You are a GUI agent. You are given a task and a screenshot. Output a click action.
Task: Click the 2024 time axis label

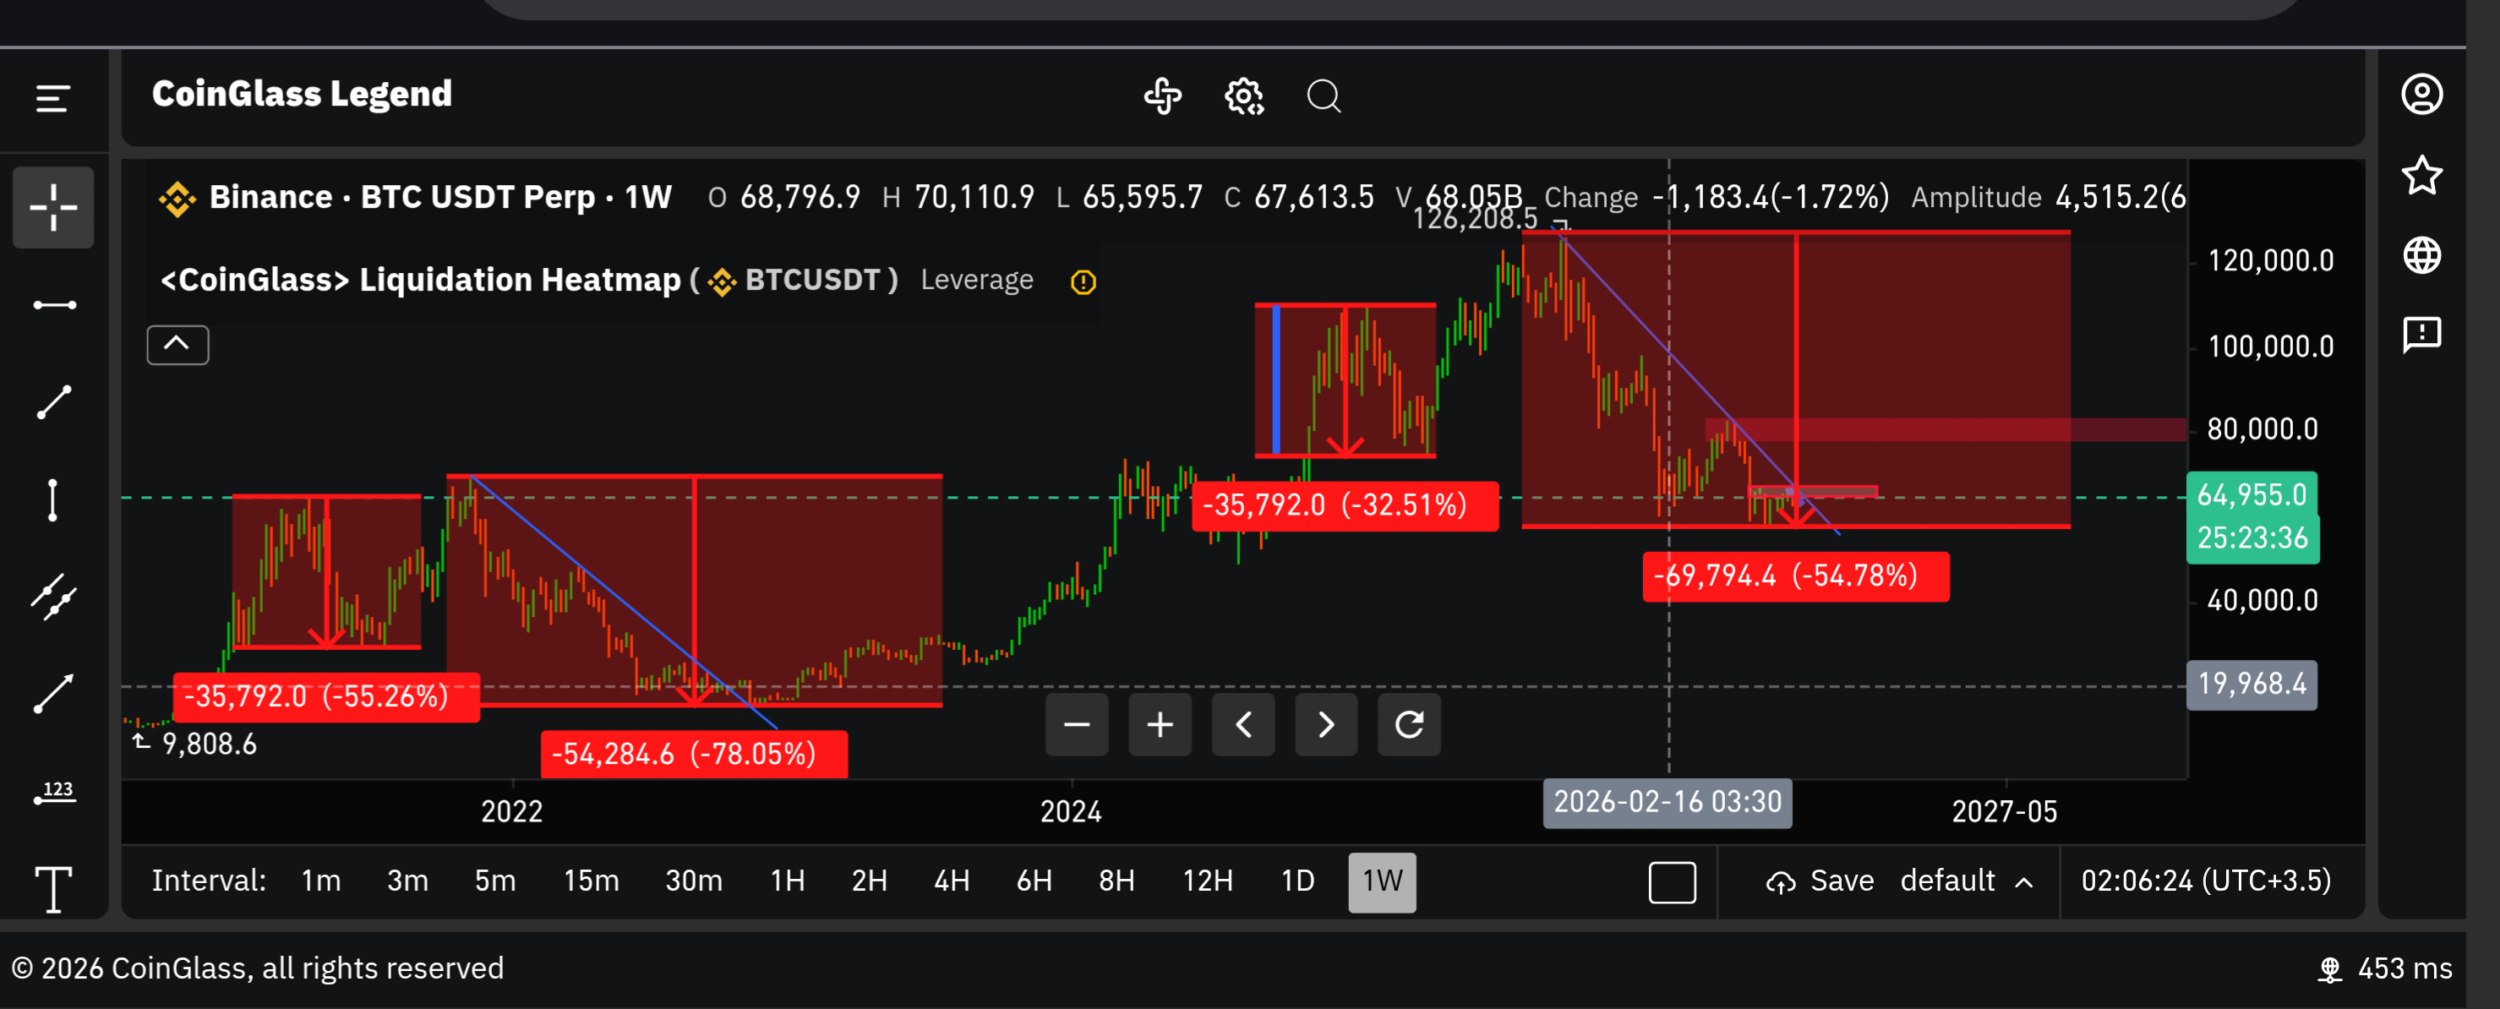tap(1070, 811)
